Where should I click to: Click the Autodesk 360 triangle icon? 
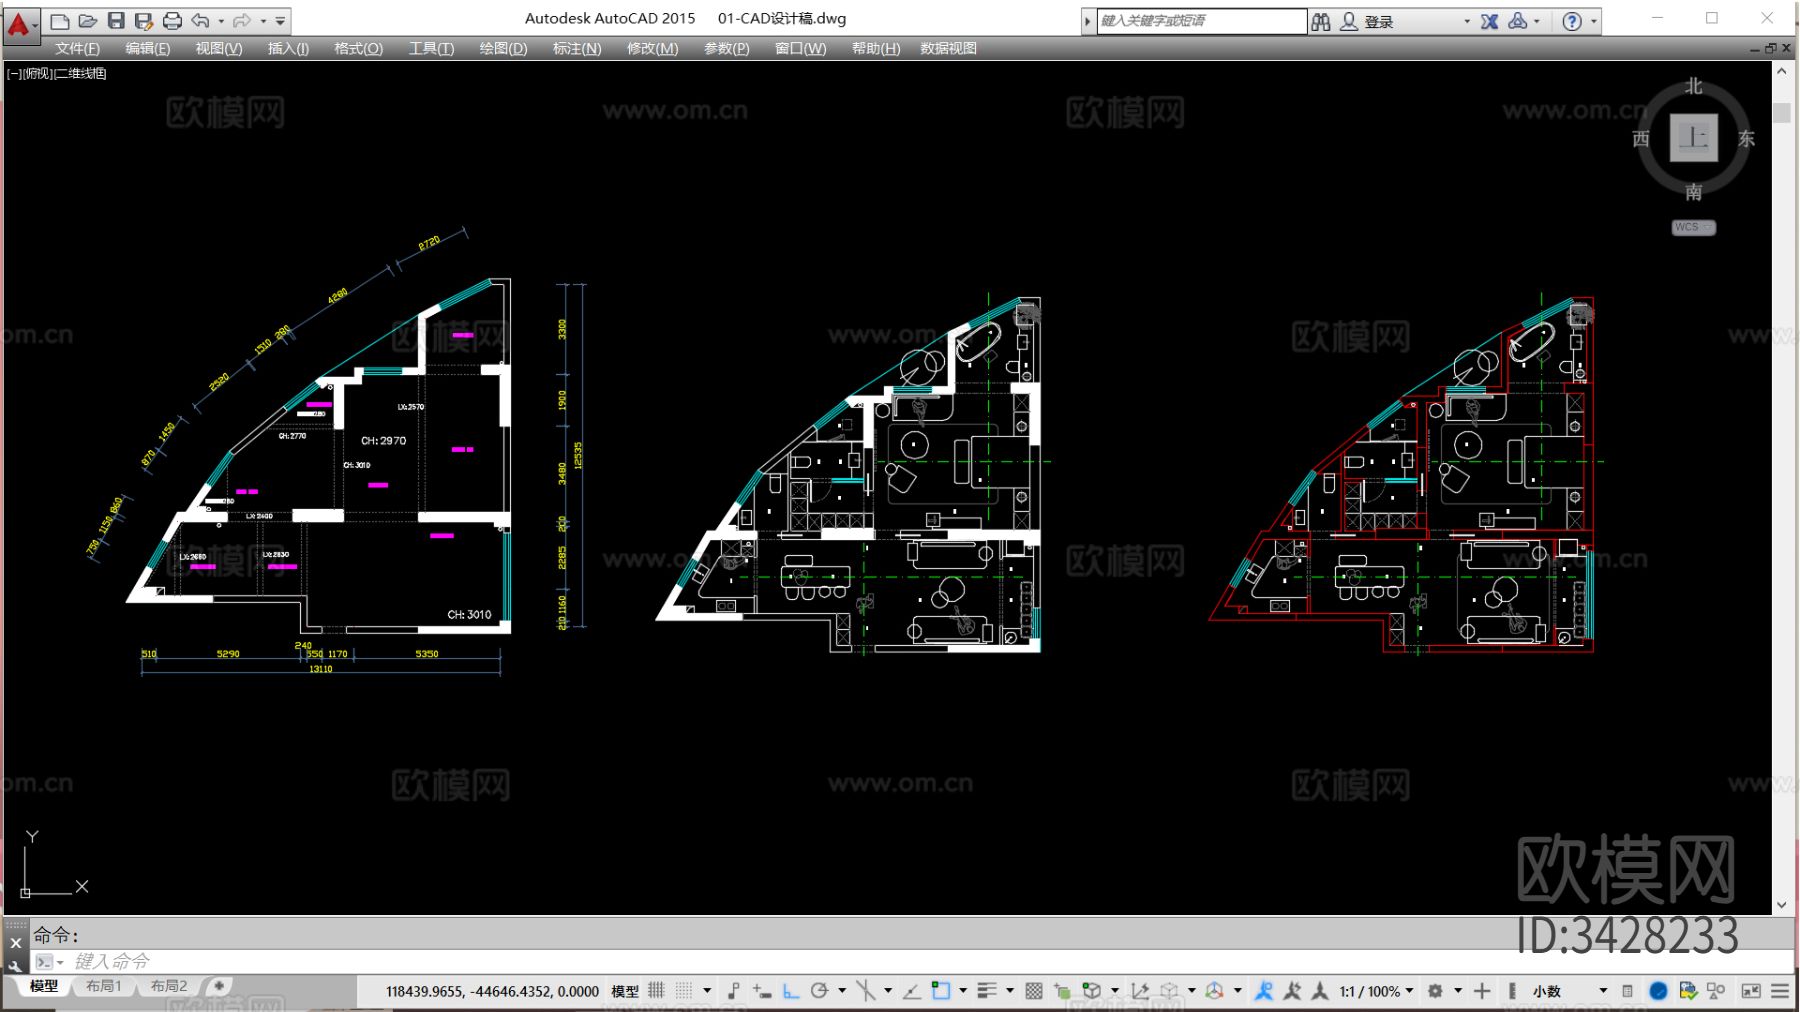pyautogui.click(x=1518, y=22)
